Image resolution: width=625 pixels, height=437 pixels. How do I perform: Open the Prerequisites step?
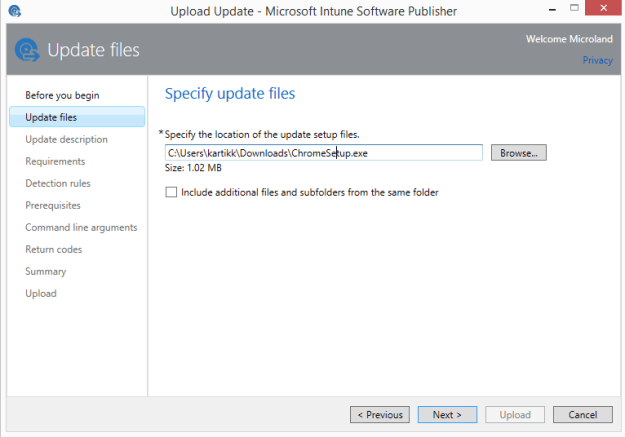tap(53, 205)
